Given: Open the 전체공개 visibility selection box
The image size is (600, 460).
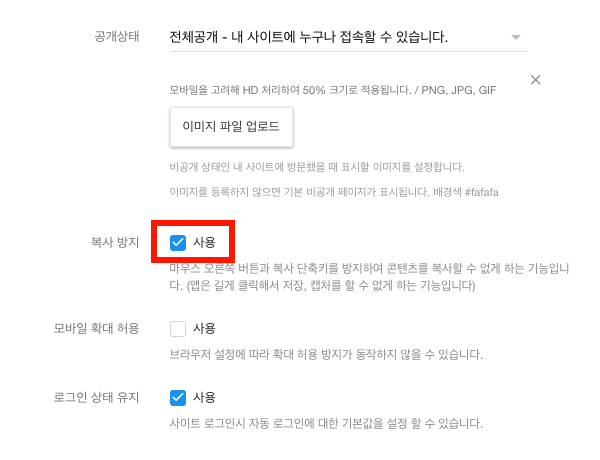Looking at the screenshot, I should [349, 37].
